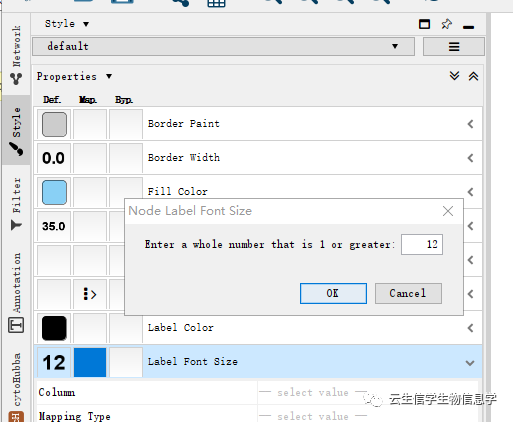
Task: Collapse the Label Font Size mapping
Action: [x=470, y=363]
